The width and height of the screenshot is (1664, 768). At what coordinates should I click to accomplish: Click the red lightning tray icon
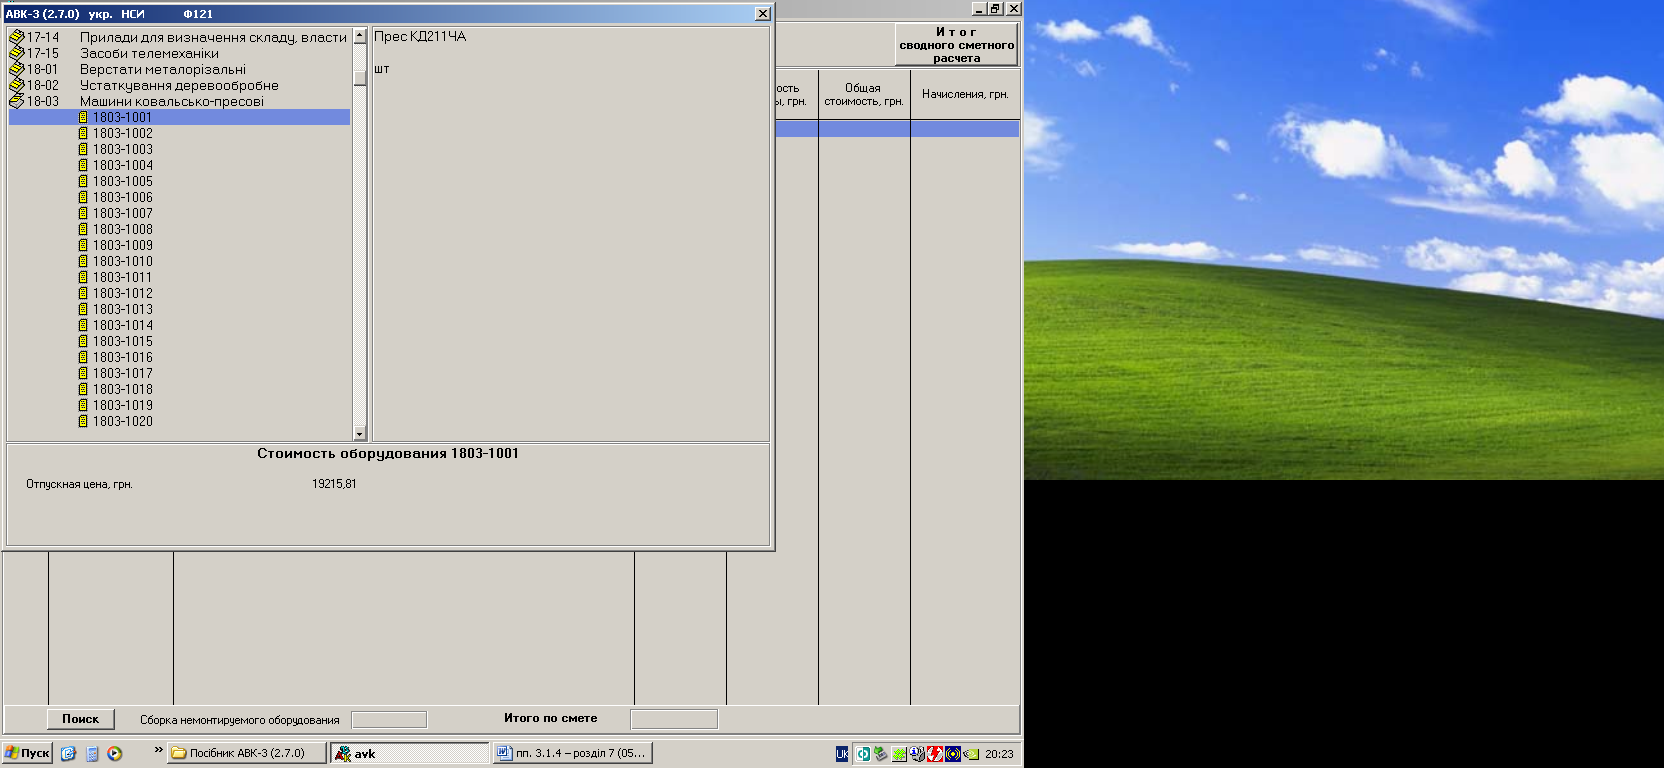[x=935, y=754]
